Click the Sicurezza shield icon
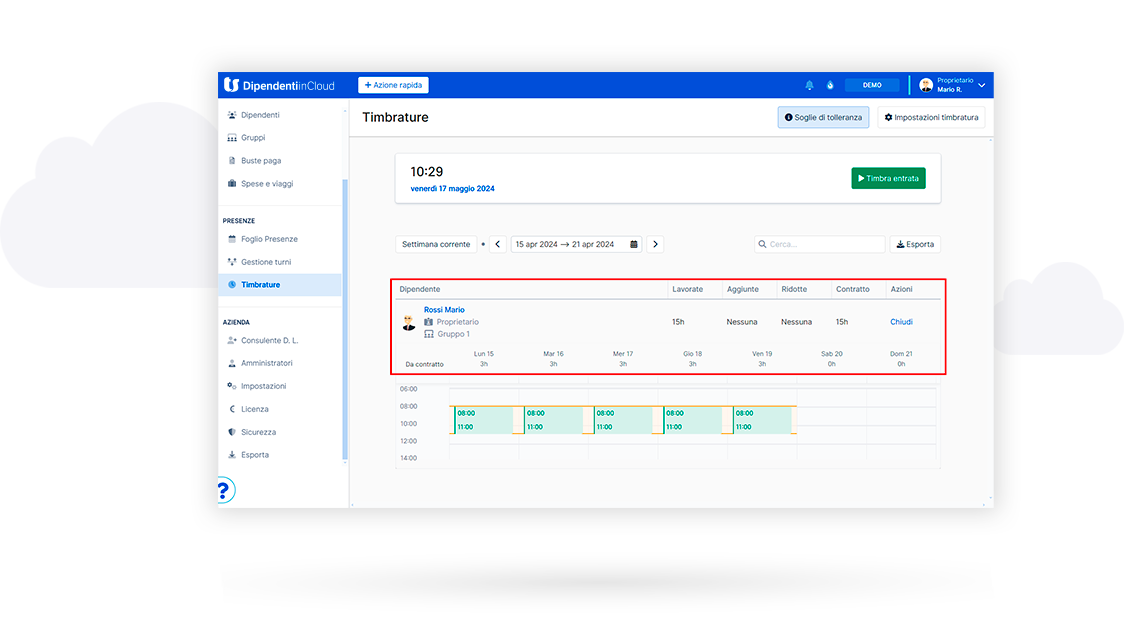The height and width of the screenshot is (619, 1124). (x=232, y=432)
